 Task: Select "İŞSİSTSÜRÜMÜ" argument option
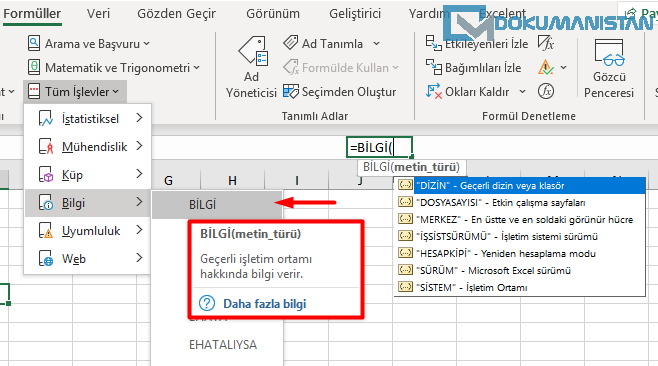pos(520,236)
